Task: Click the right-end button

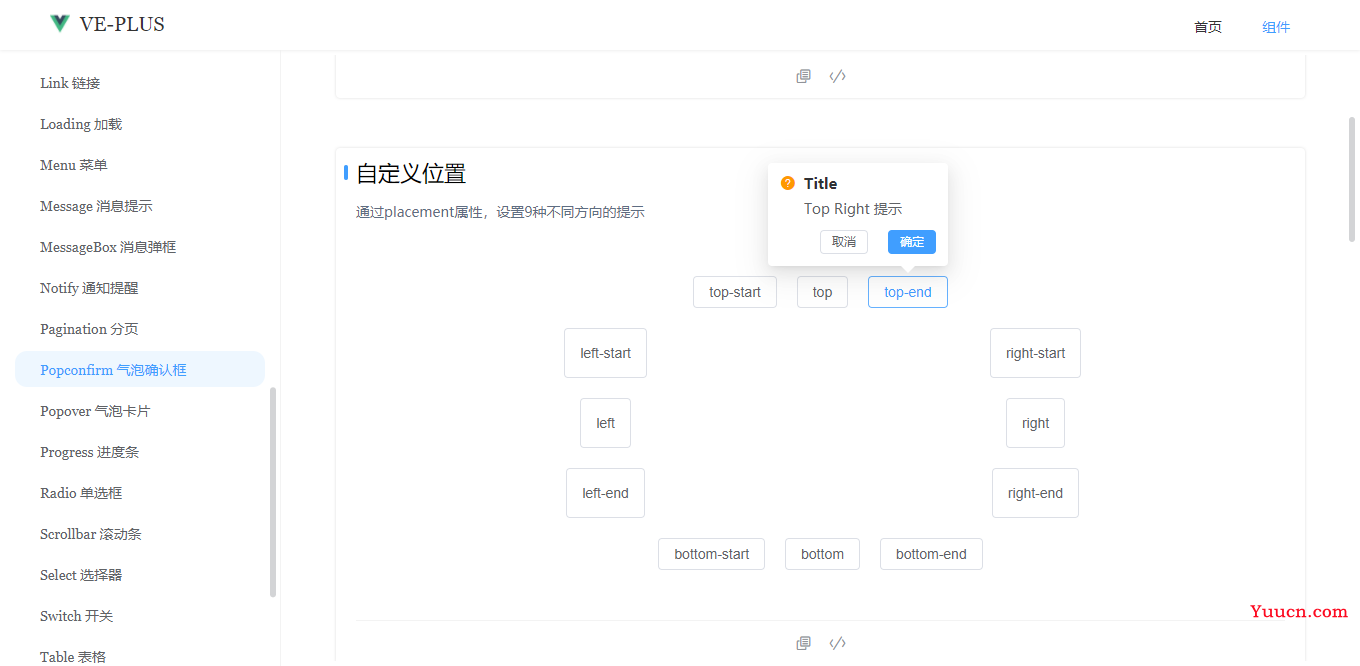Action: pos(1035,493)
